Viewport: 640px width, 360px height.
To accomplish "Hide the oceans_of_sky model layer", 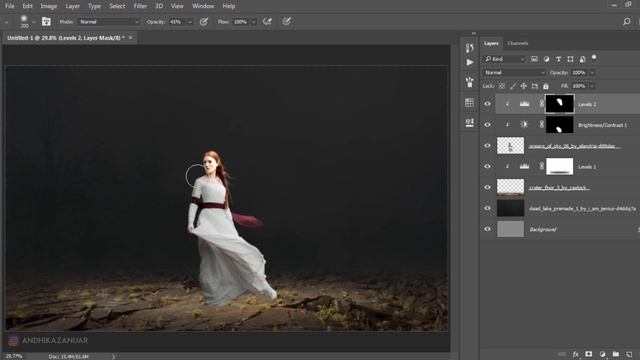I will click(487, 146).
